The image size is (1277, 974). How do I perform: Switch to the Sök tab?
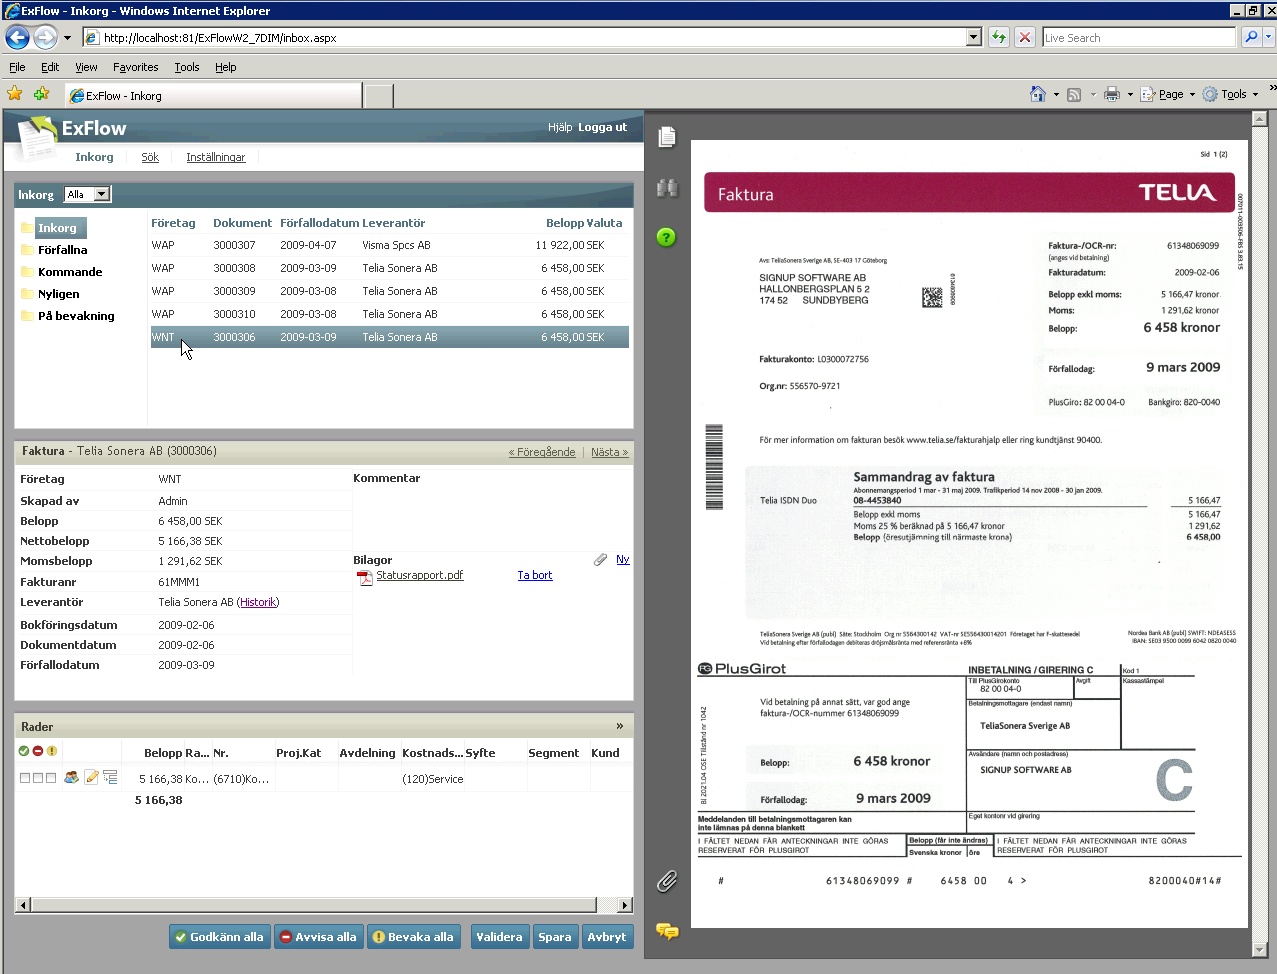[150, 157]
